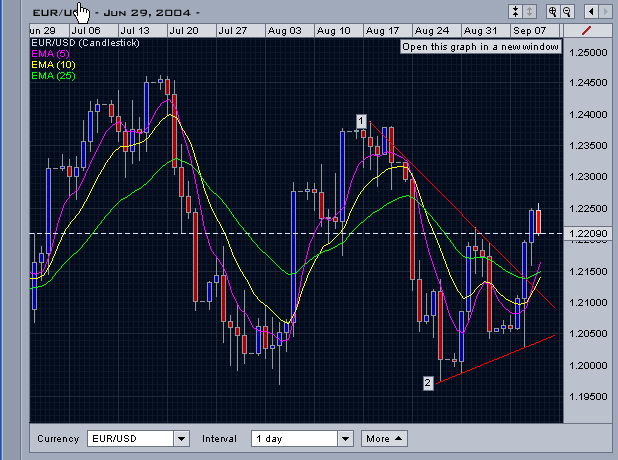Click the Currency label
618x460 pixels.
[58, 439]
